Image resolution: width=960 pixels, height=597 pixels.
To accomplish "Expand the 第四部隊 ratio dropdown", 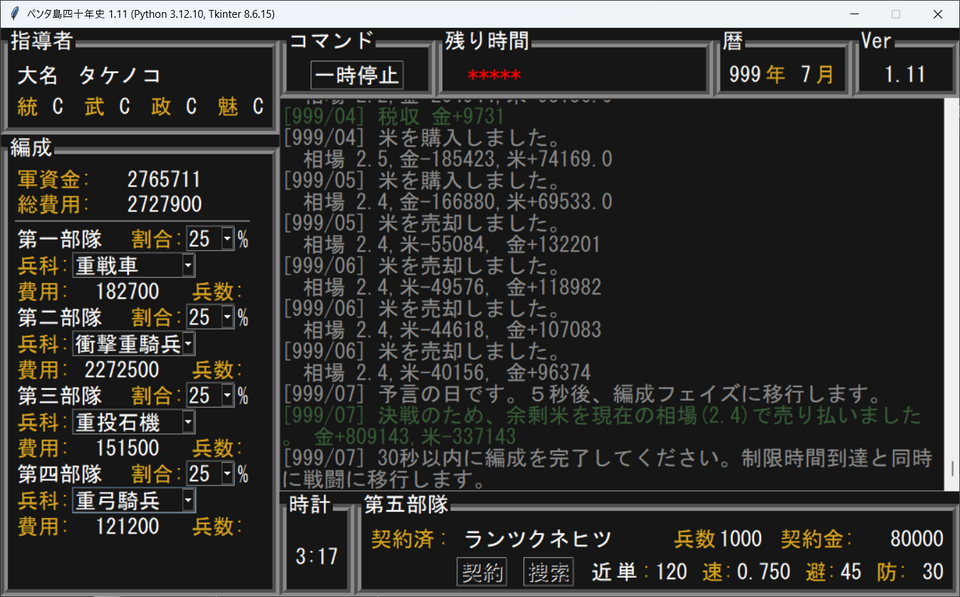I will tap(227, 473).
